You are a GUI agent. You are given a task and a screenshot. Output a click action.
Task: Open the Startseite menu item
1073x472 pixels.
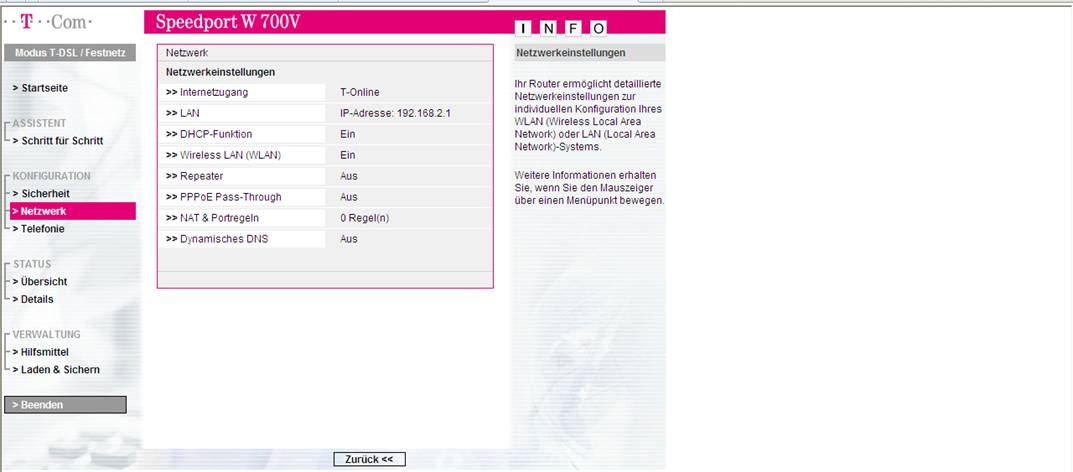click(40, 88)
